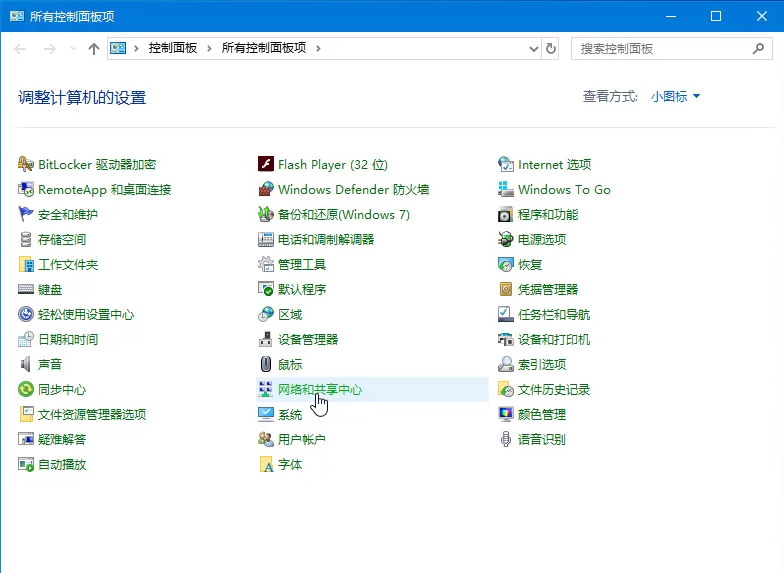Click the title bar control panel icon
The image size is (784, 573).
click(x=16, y=16)
